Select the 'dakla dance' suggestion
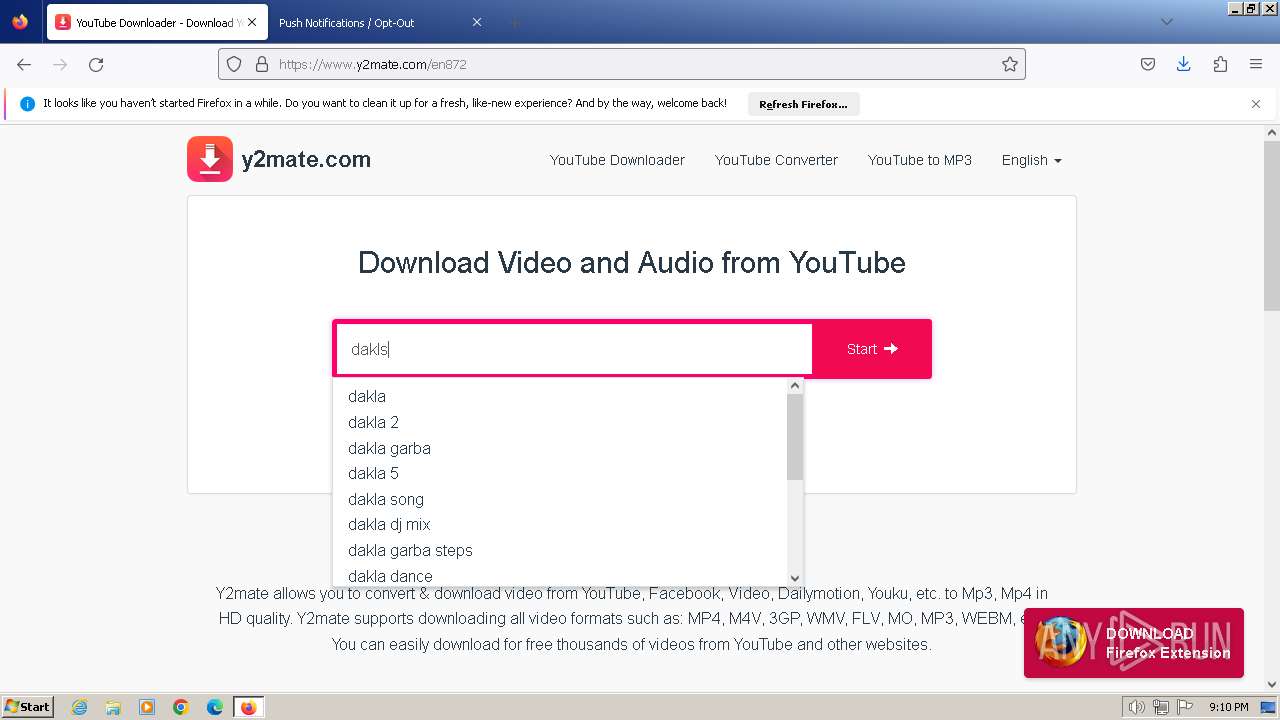 (560, 575)
